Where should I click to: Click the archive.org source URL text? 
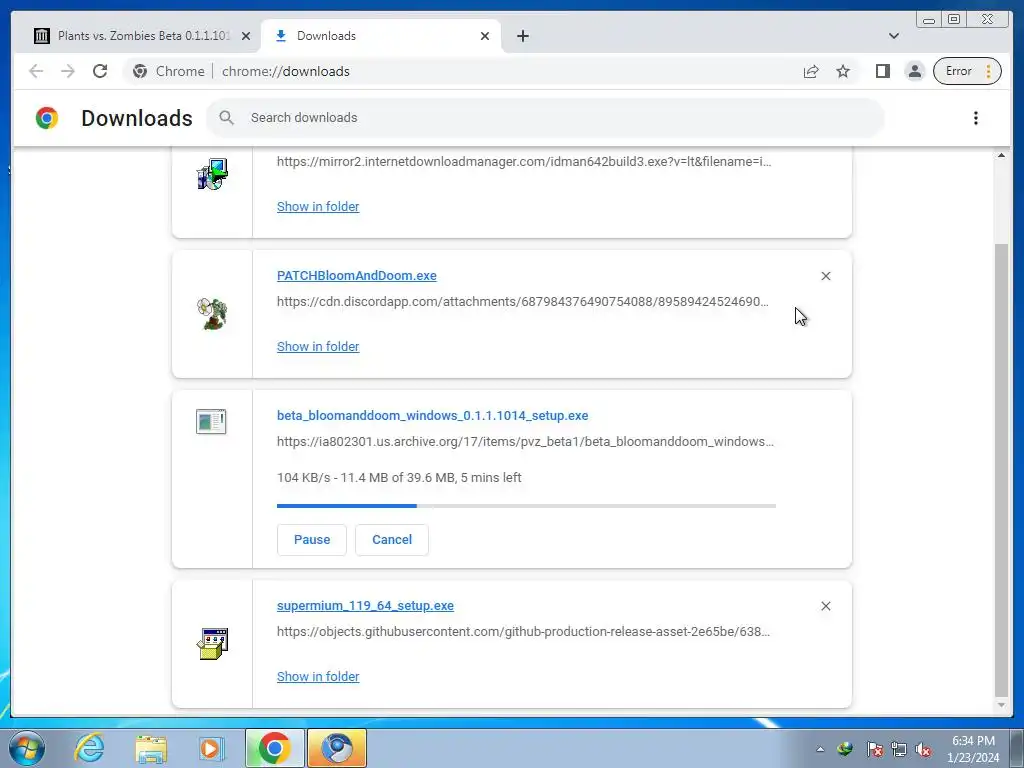coord(525,441)
